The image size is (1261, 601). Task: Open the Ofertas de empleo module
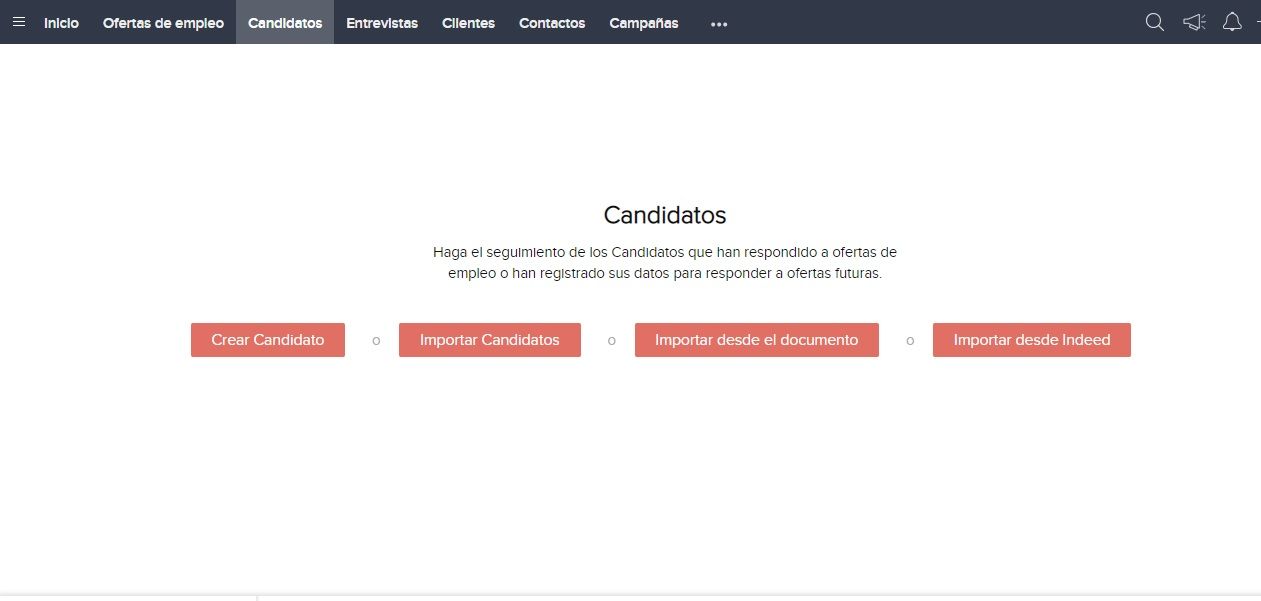pyautogui.click(x=163, y=23)
